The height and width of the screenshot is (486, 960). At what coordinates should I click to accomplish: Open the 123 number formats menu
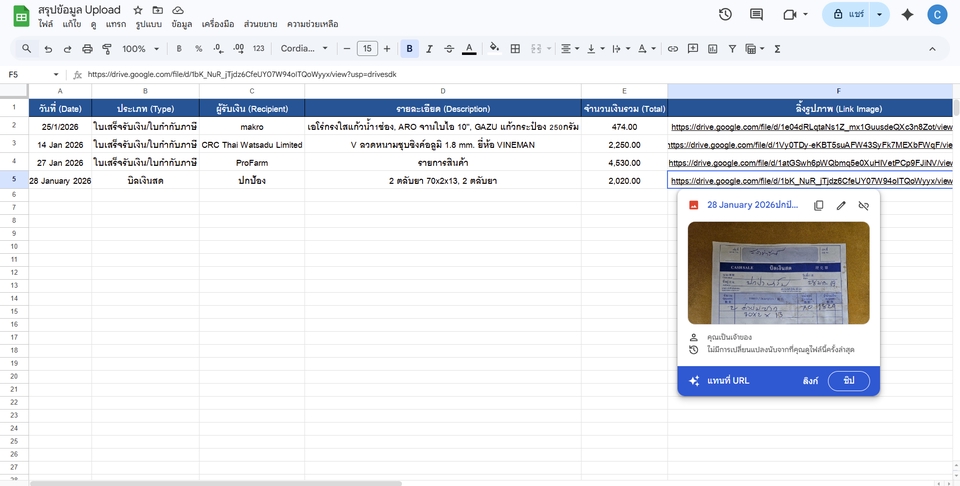tap(258, 49)
